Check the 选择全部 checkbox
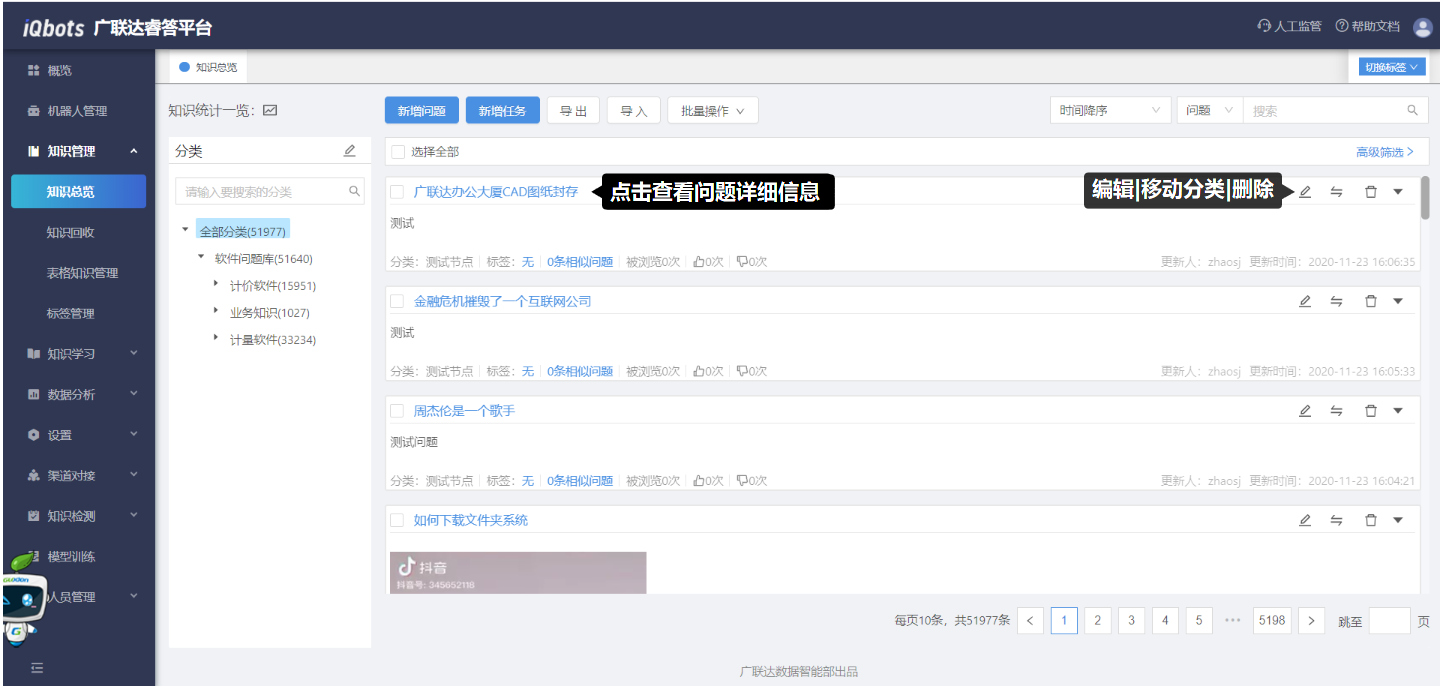1440x686 pixels. [398, 152]
